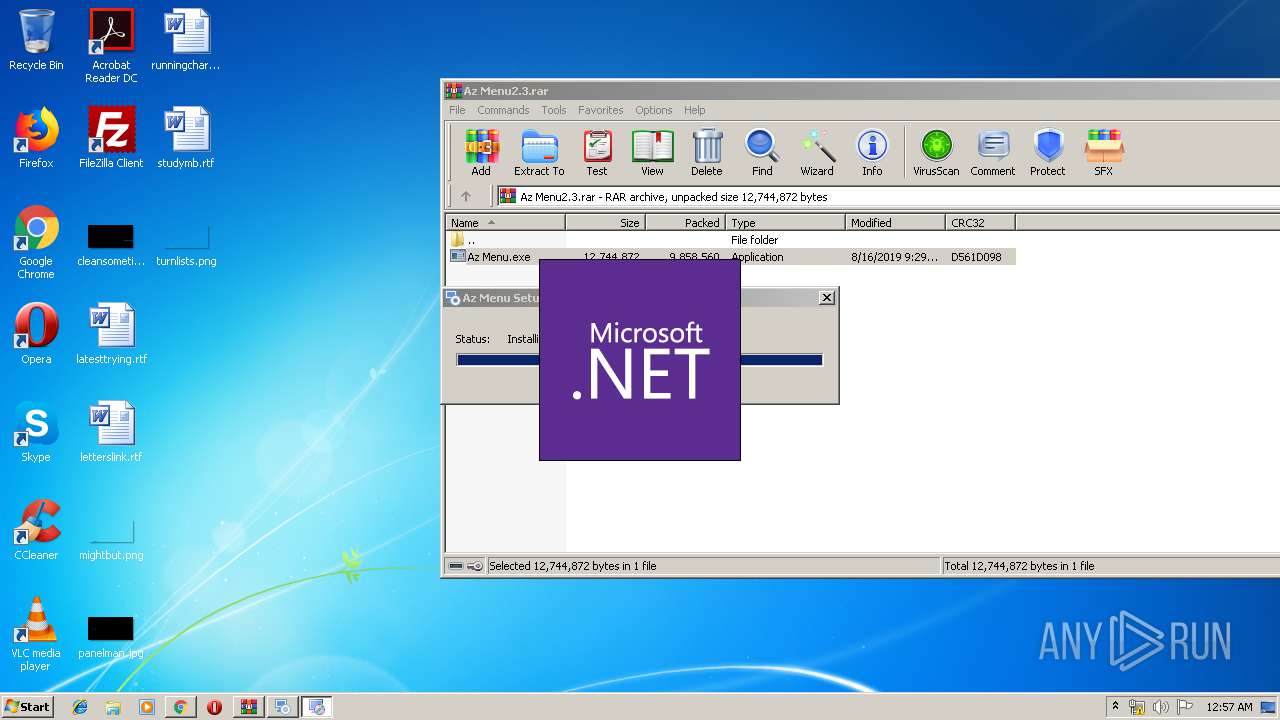Launch the Wizard tool
This screenshot has height=720, width=1280.
click(x=817, y=153)
